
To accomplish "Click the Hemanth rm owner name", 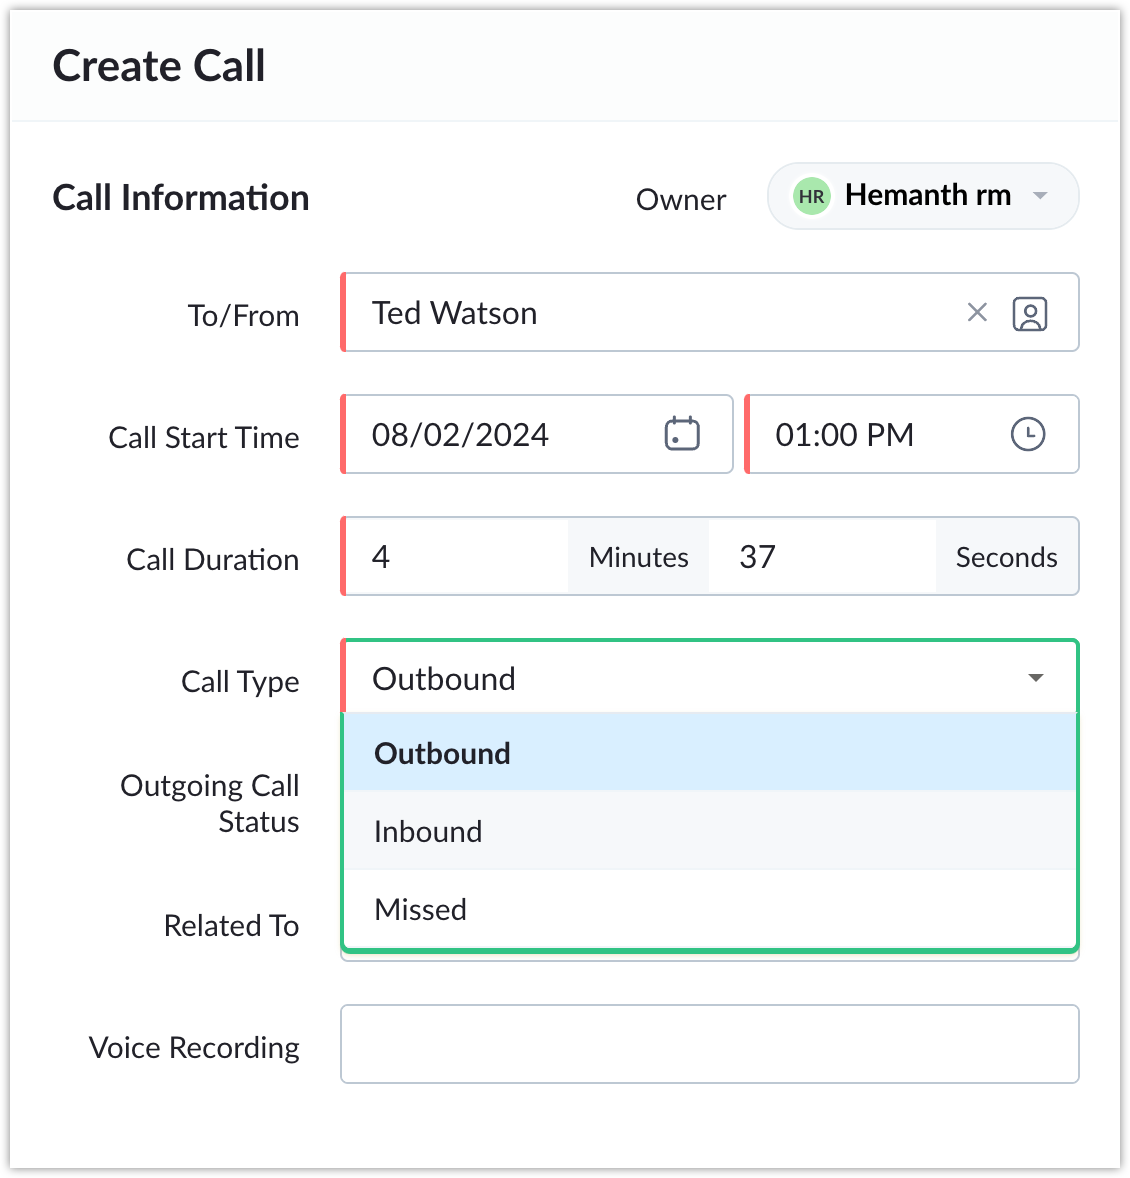I will pyautogui.click(x=928, y=195).
